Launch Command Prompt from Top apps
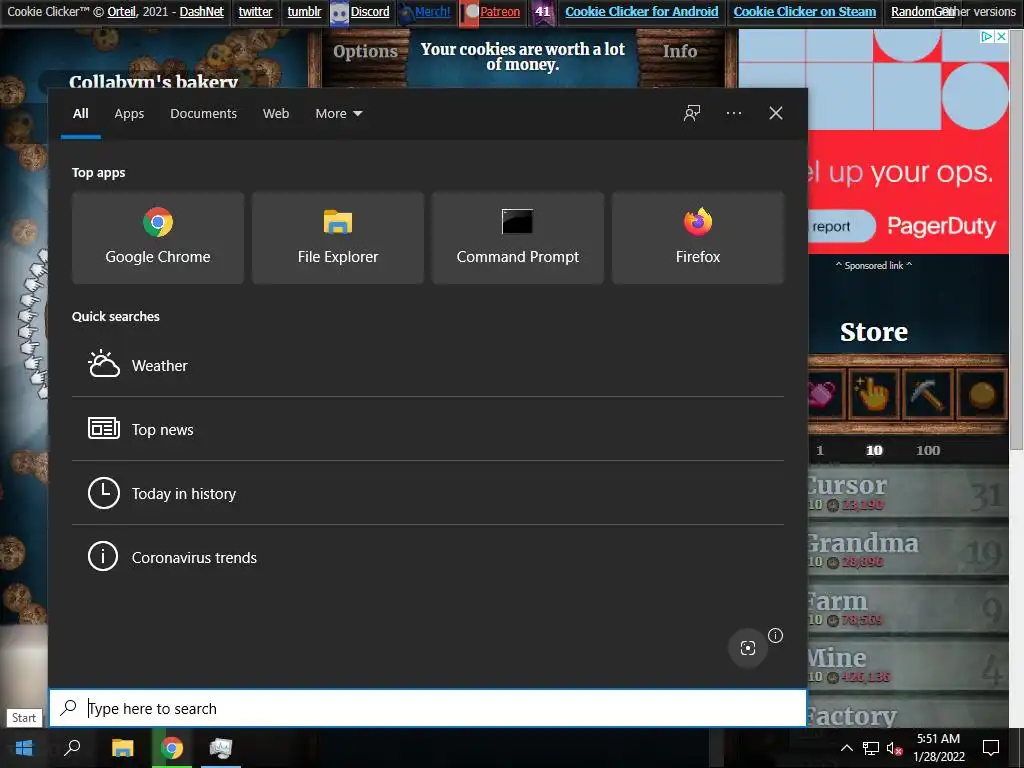The image size is (1024, 768). point(518,238)
